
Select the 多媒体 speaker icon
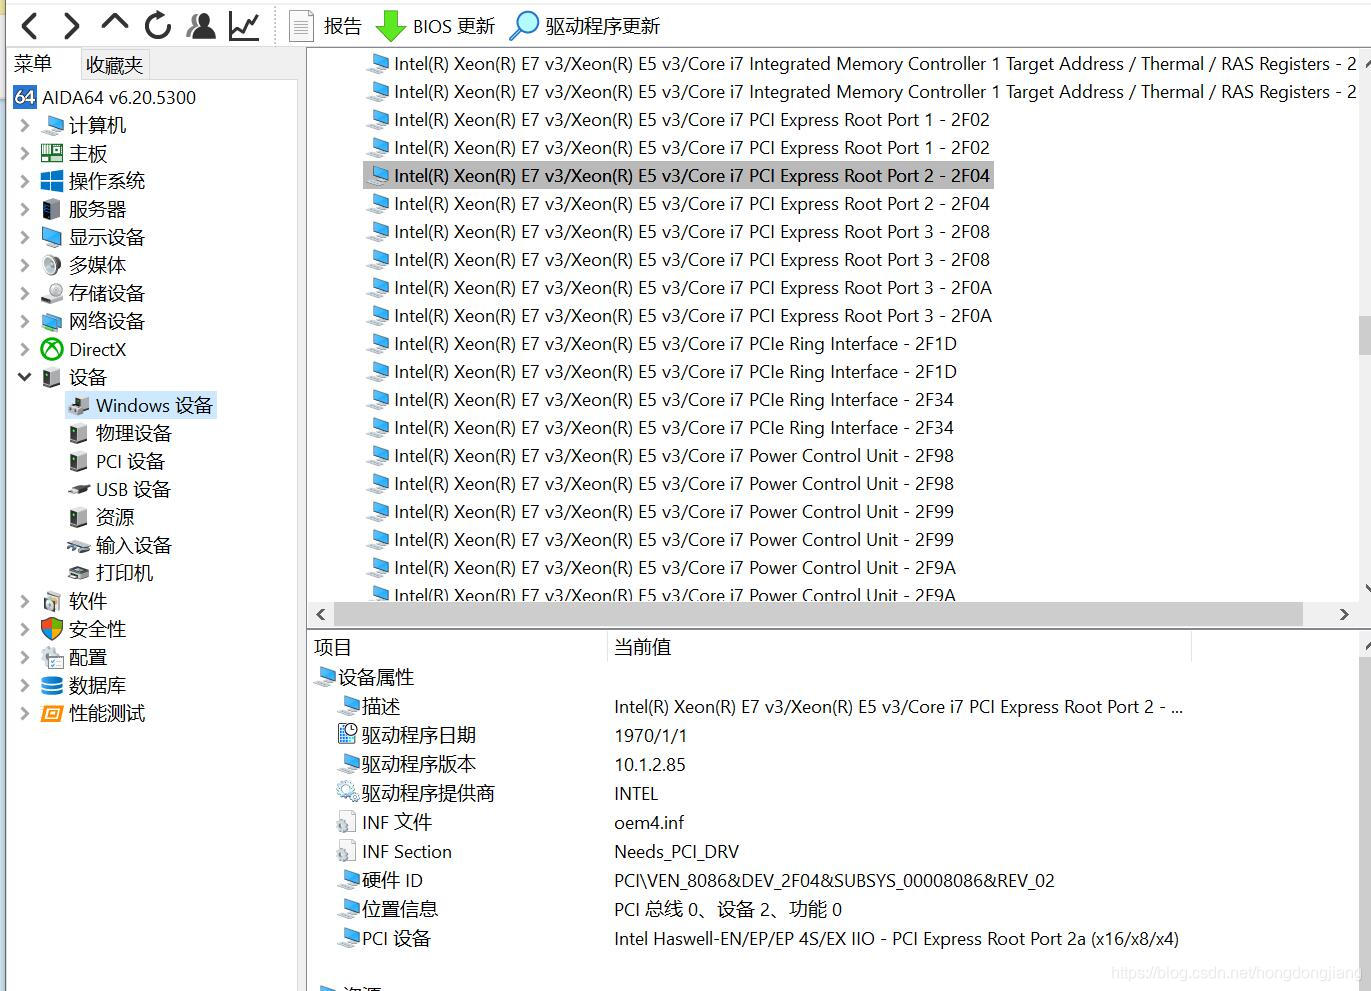click(x=52, y=265)
